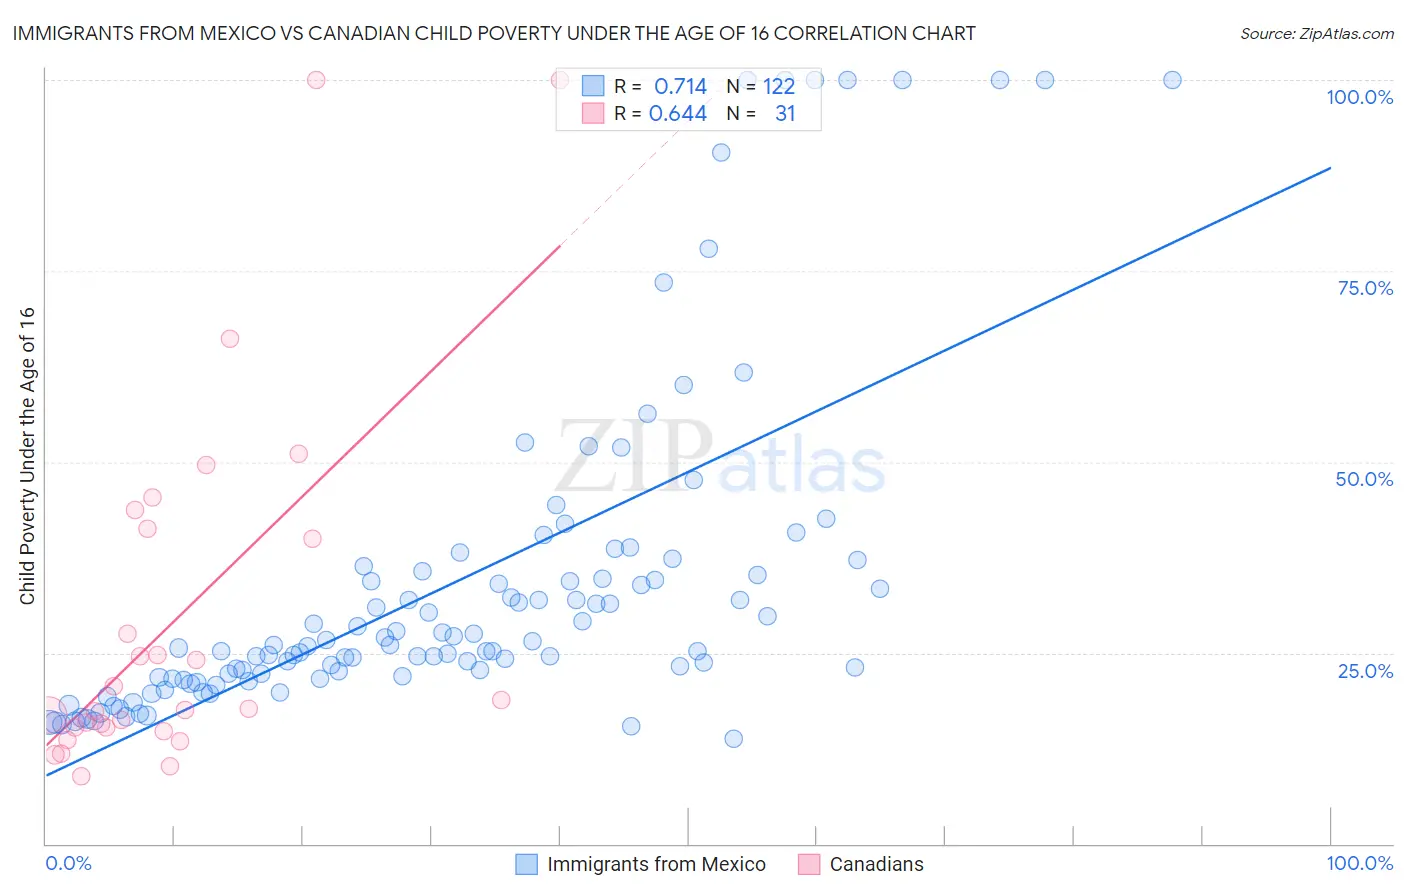This screenshot has width=1406, height=892.
Task: Click the blue swatch beside R = 0.714
Action: [593, 86]
